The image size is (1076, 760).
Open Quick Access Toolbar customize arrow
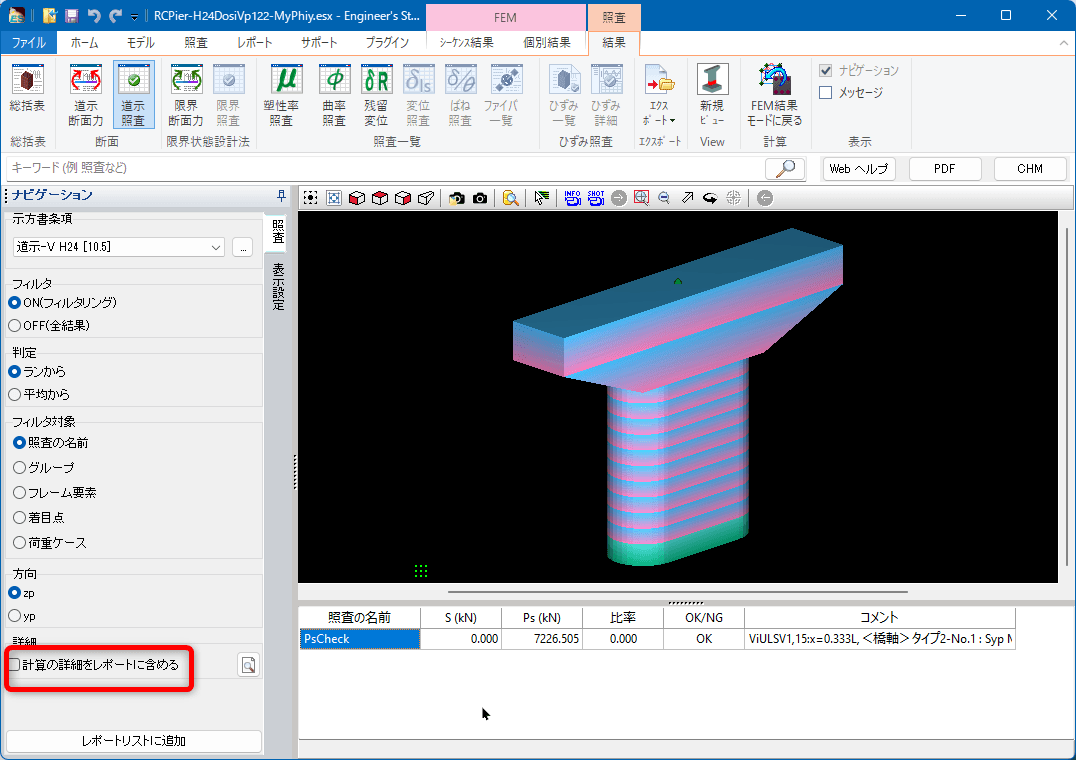pyautogui.click(x=135, y=16)
